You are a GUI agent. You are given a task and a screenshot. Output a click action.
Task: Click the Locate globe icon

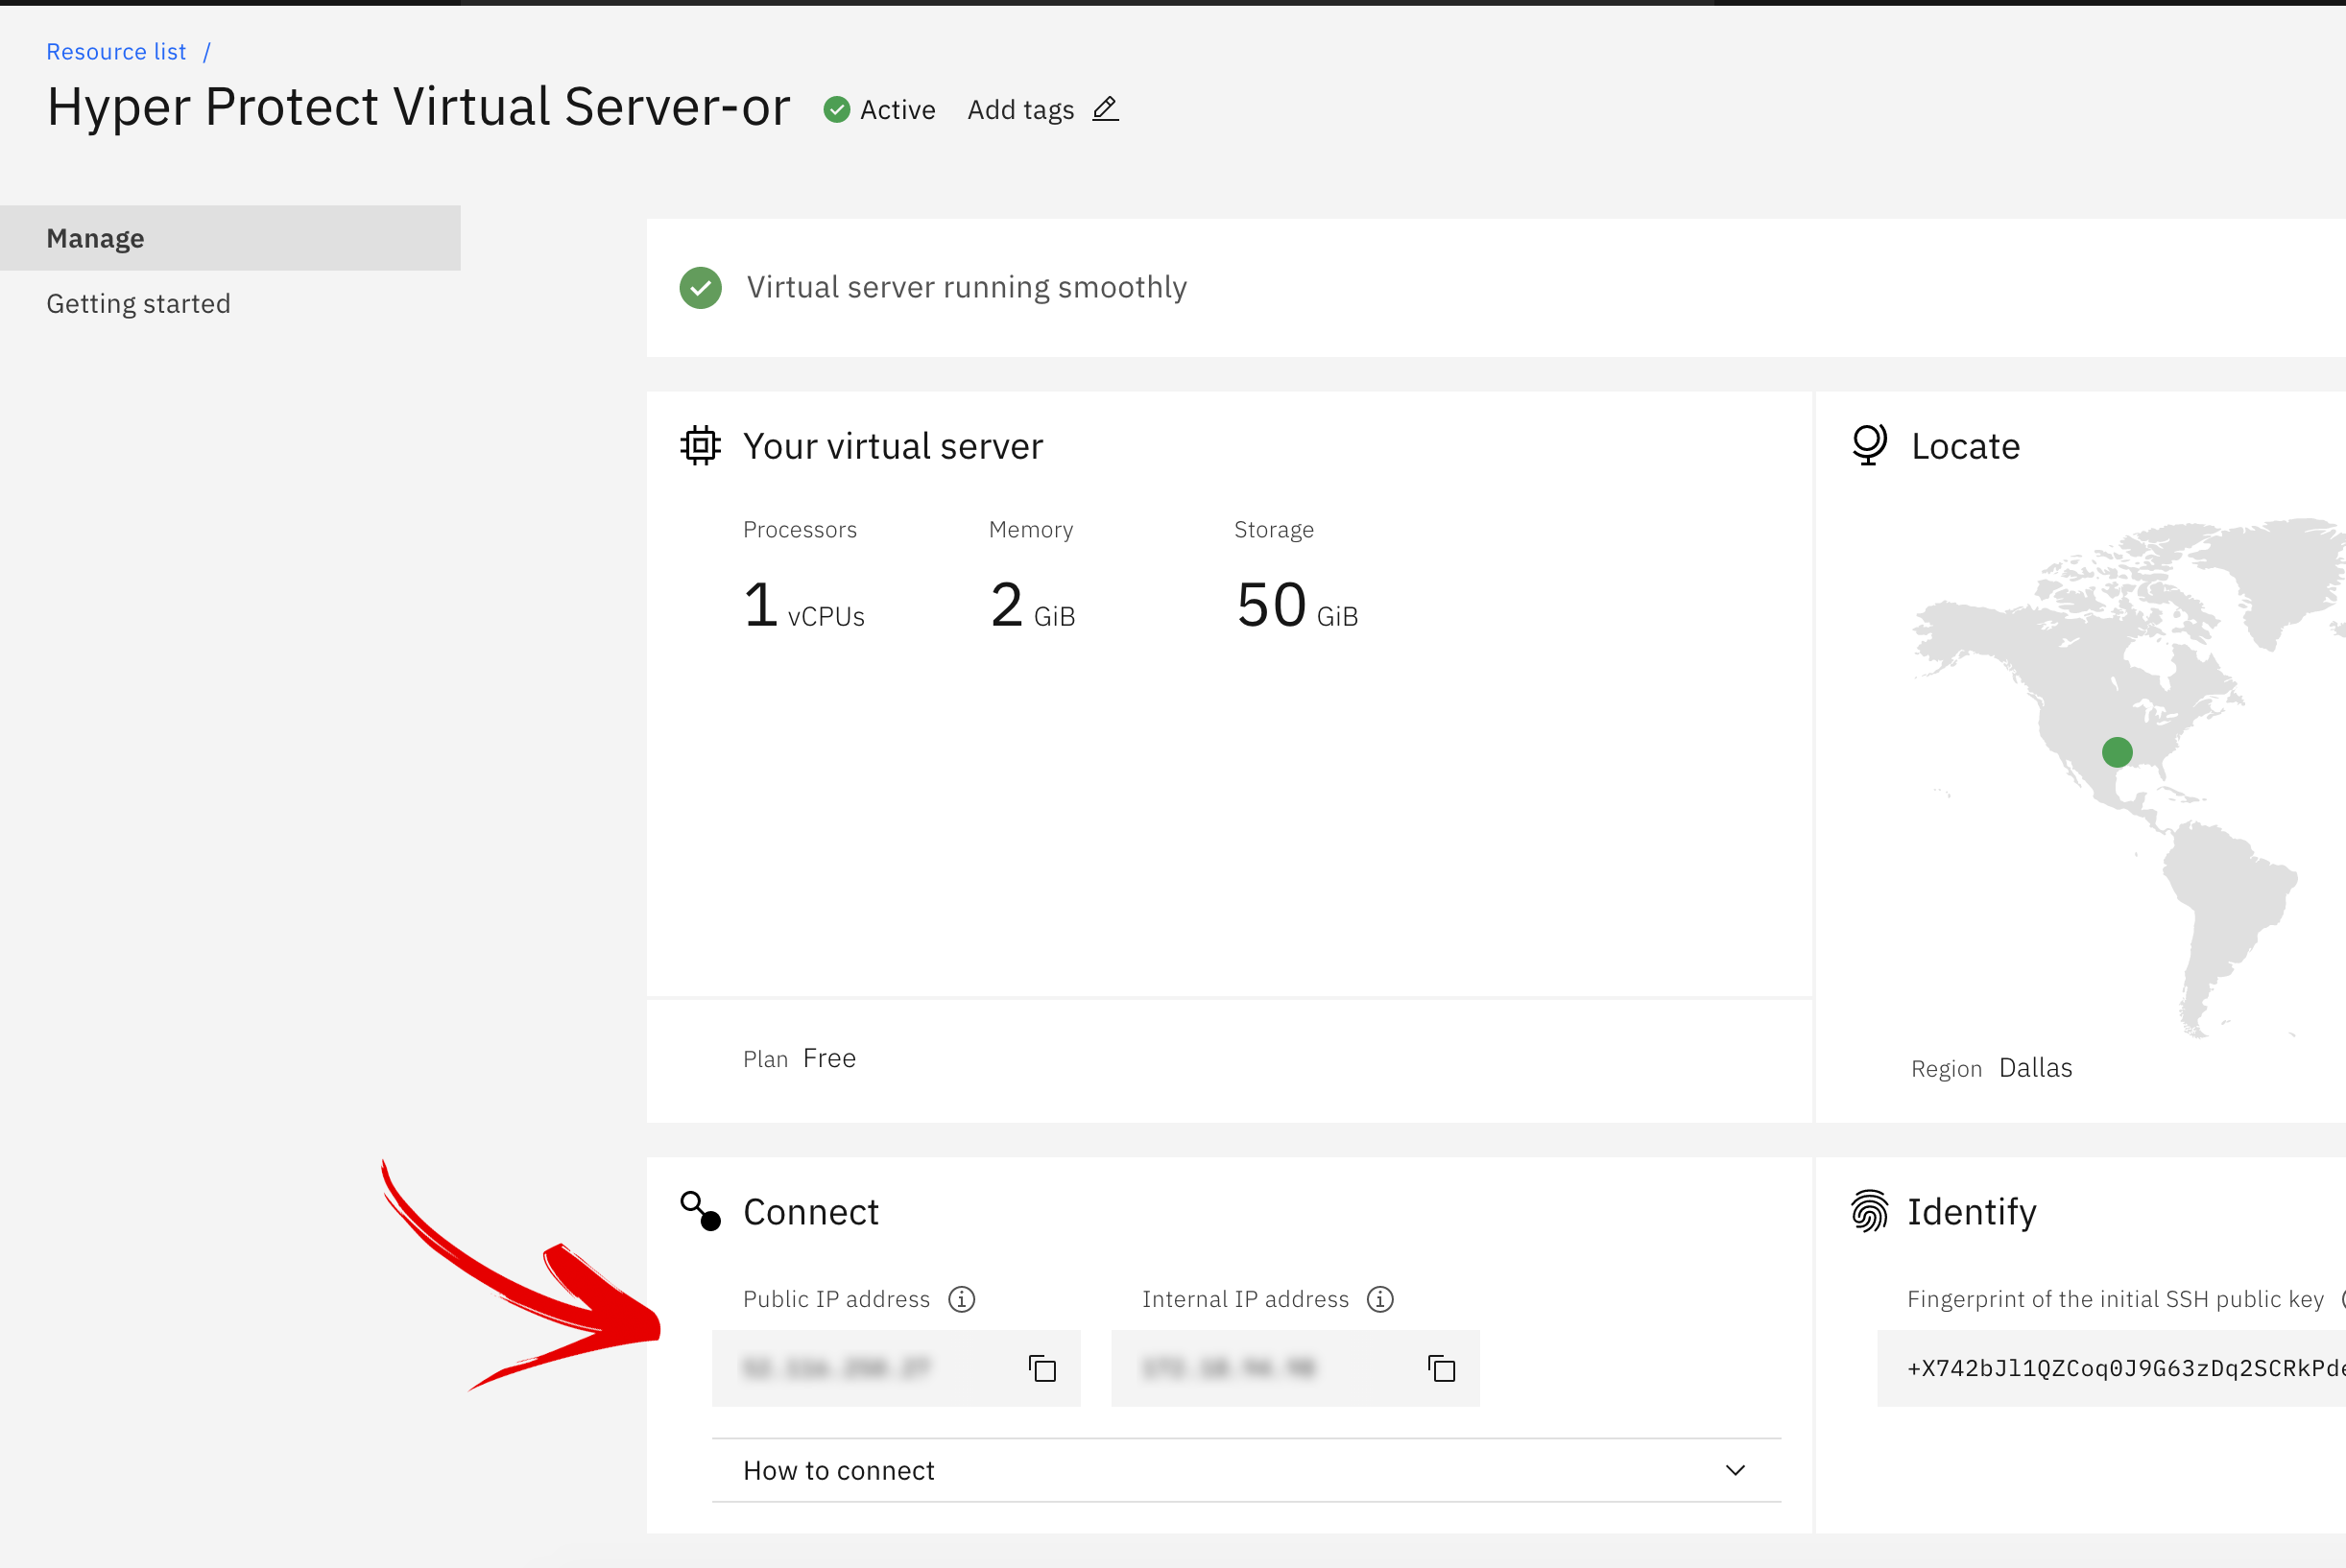1868,446
